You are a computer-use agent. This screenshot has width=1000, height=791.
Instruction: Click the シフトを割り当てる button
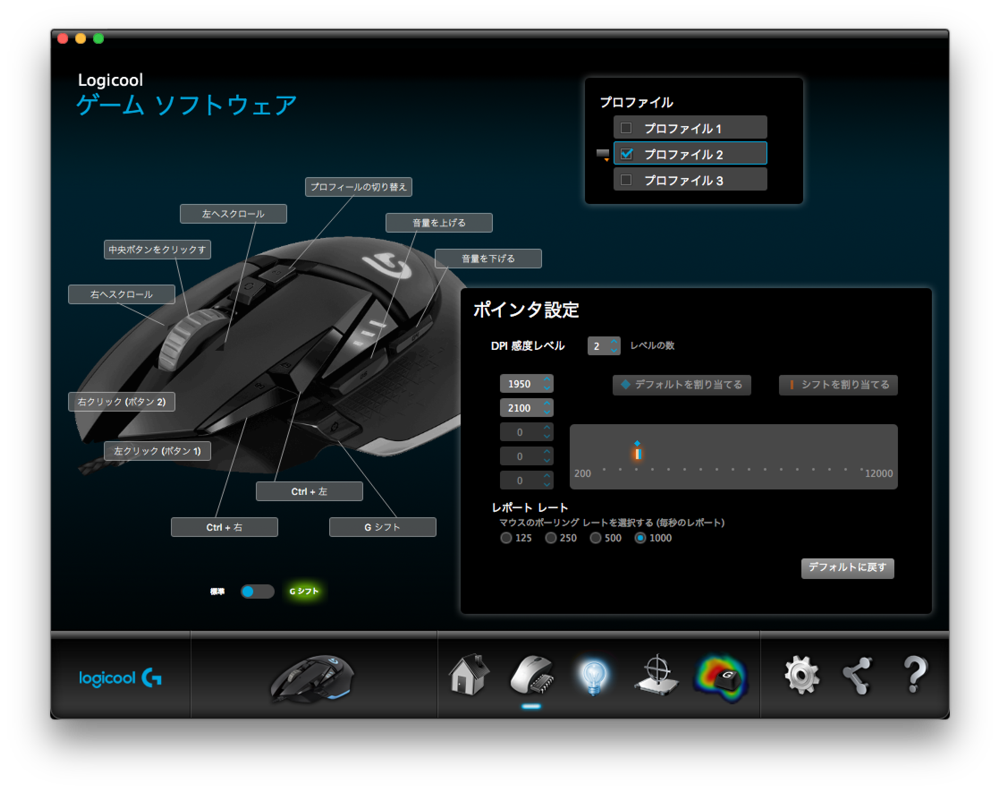pyautogui.click(x=839, y=385)
